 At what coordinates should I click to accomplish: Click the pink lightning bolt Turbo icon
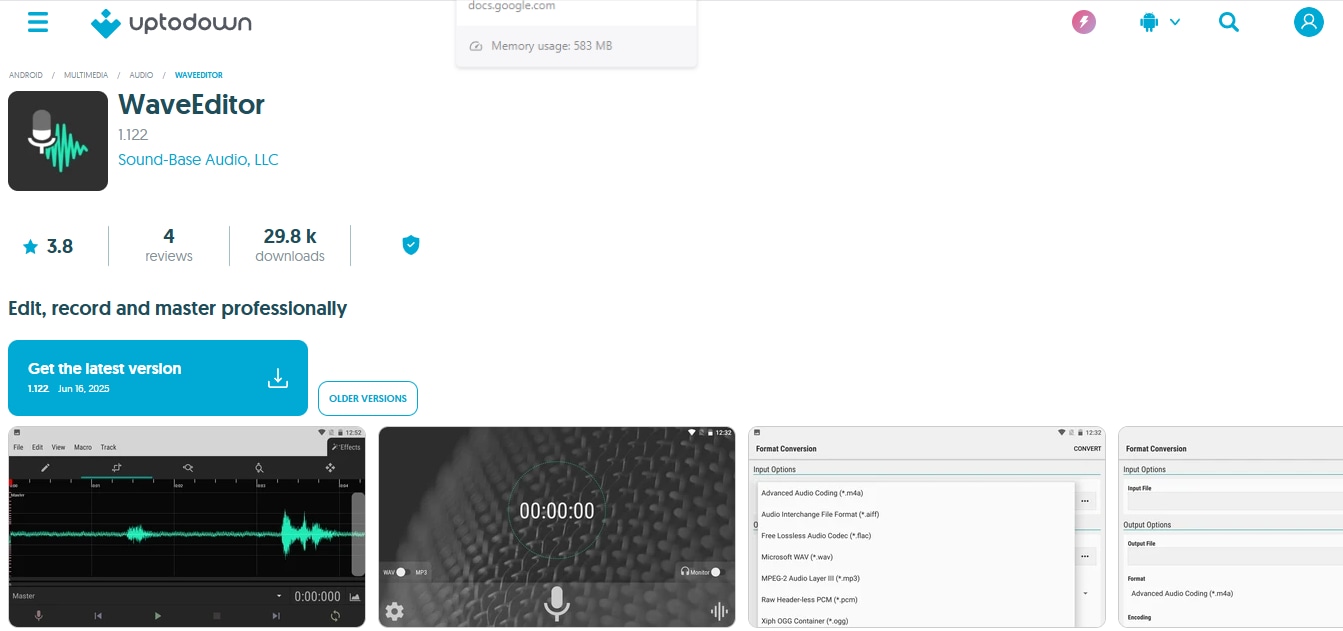coord(1084,22)
